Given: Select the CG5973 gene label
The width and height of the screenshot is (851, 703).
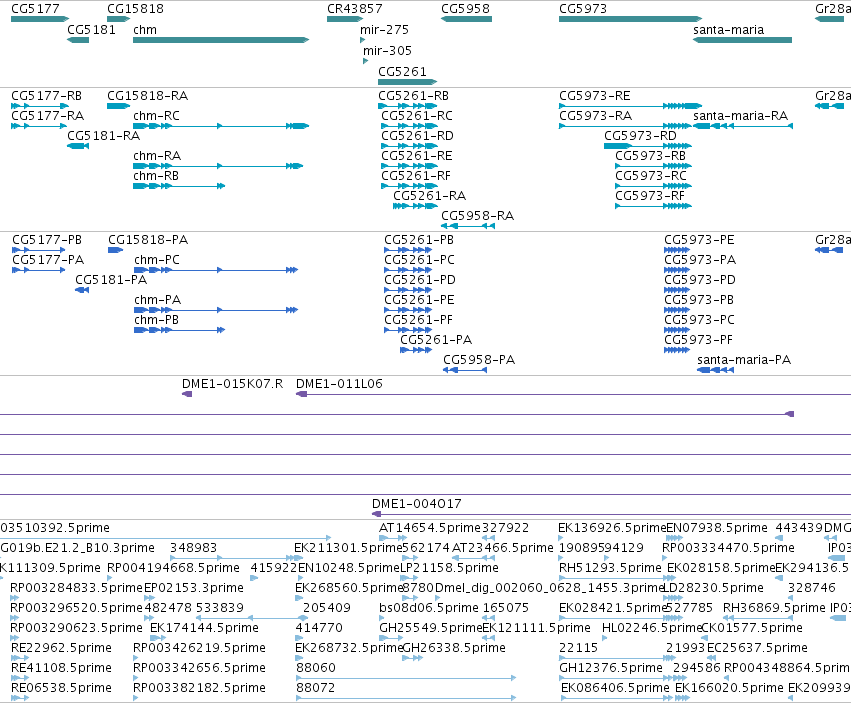Looking at the screenshot, I should pos(583,9).
